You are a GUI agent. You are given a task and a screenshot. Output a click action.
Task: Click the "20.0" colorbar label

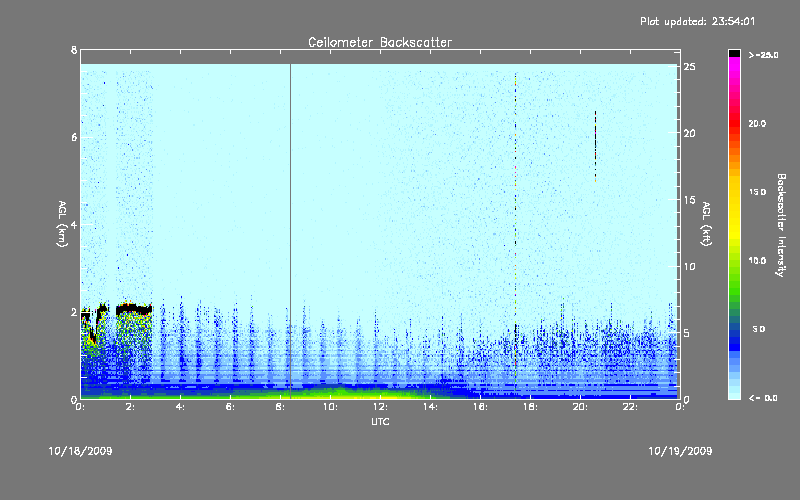pos(757,123)
